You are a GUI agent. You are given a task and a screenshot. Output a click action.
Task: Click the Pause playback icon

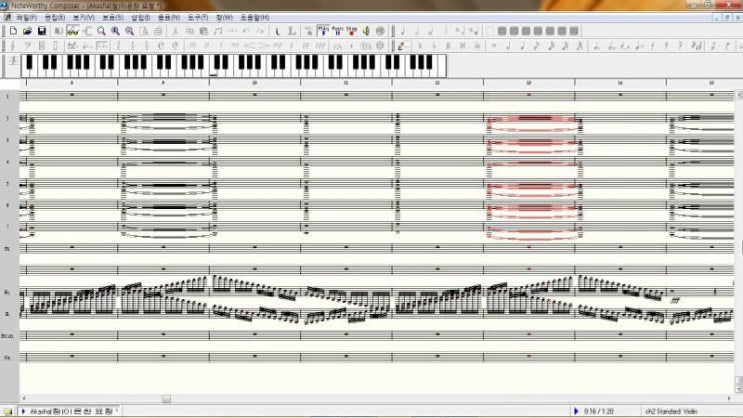(x=337, y=31)
